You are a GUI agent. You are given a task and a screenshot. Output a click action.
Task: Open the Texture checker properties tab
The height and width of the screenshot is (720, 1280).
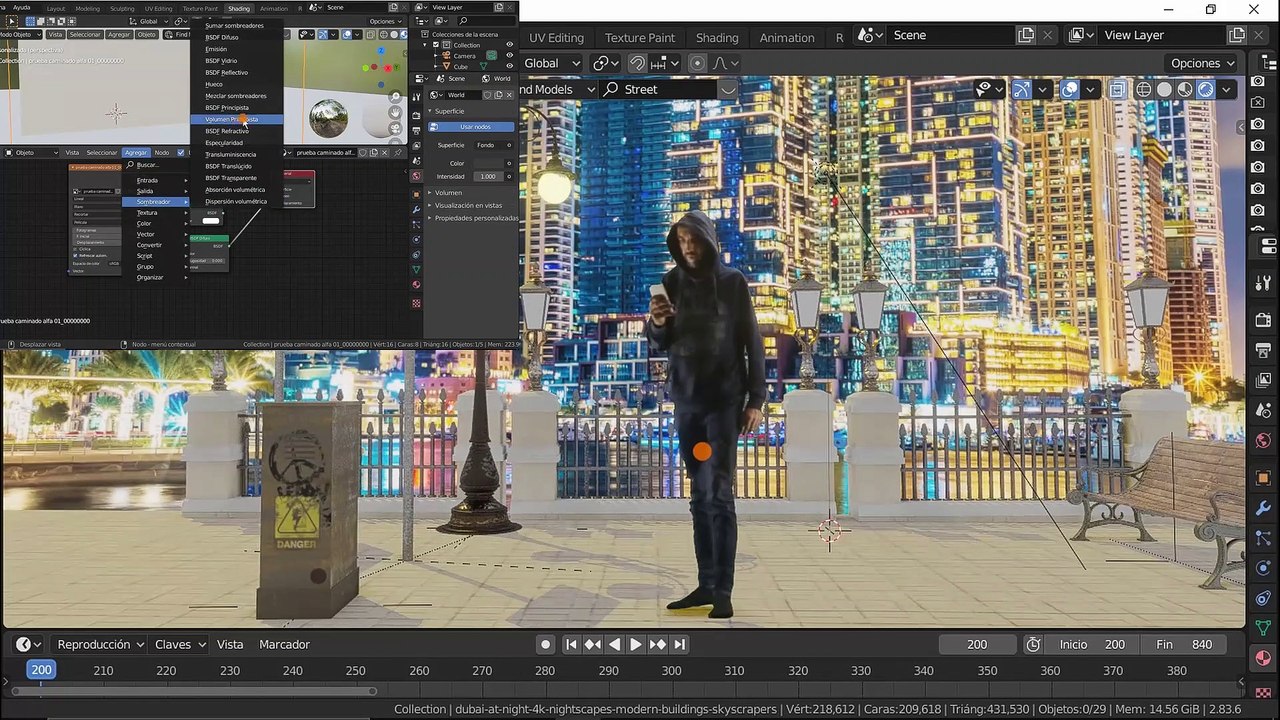click(1263, 692)
